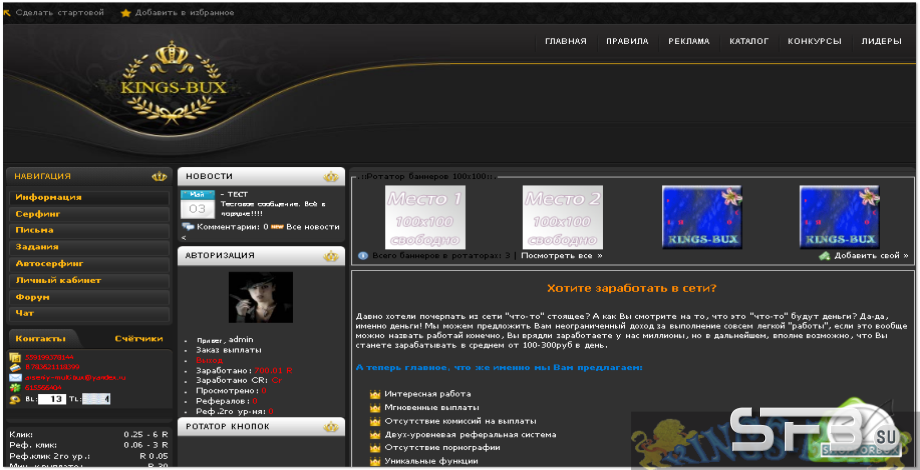Click the calendar date icon in news
Image resolution: width=920 pixels, height=470 pixels.
[x=197, y=204]
